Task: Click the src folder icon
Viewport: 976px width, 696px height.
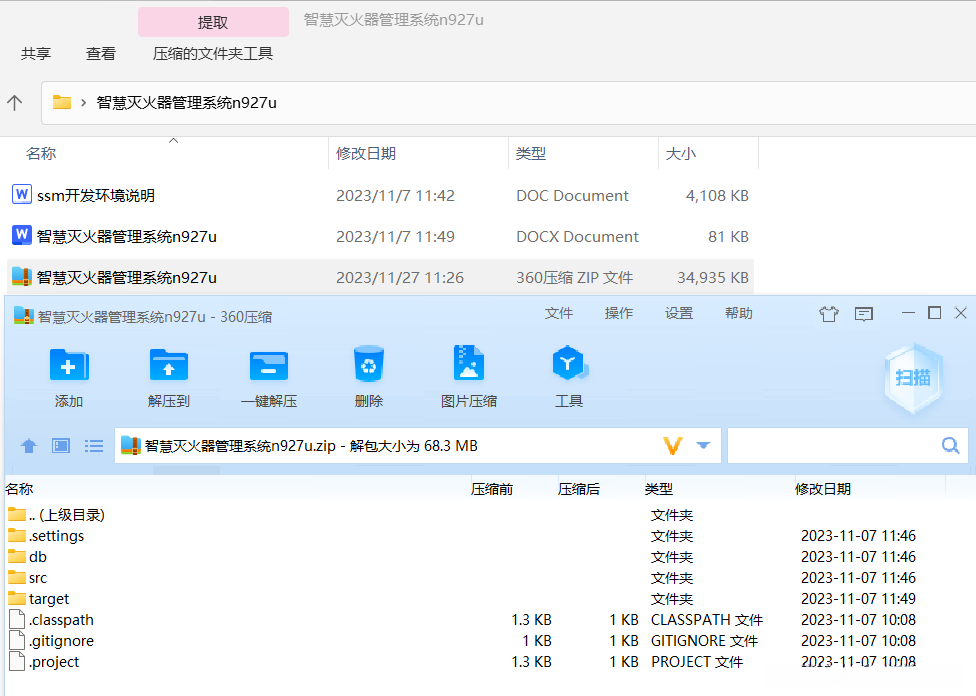Action: point(17,578)
